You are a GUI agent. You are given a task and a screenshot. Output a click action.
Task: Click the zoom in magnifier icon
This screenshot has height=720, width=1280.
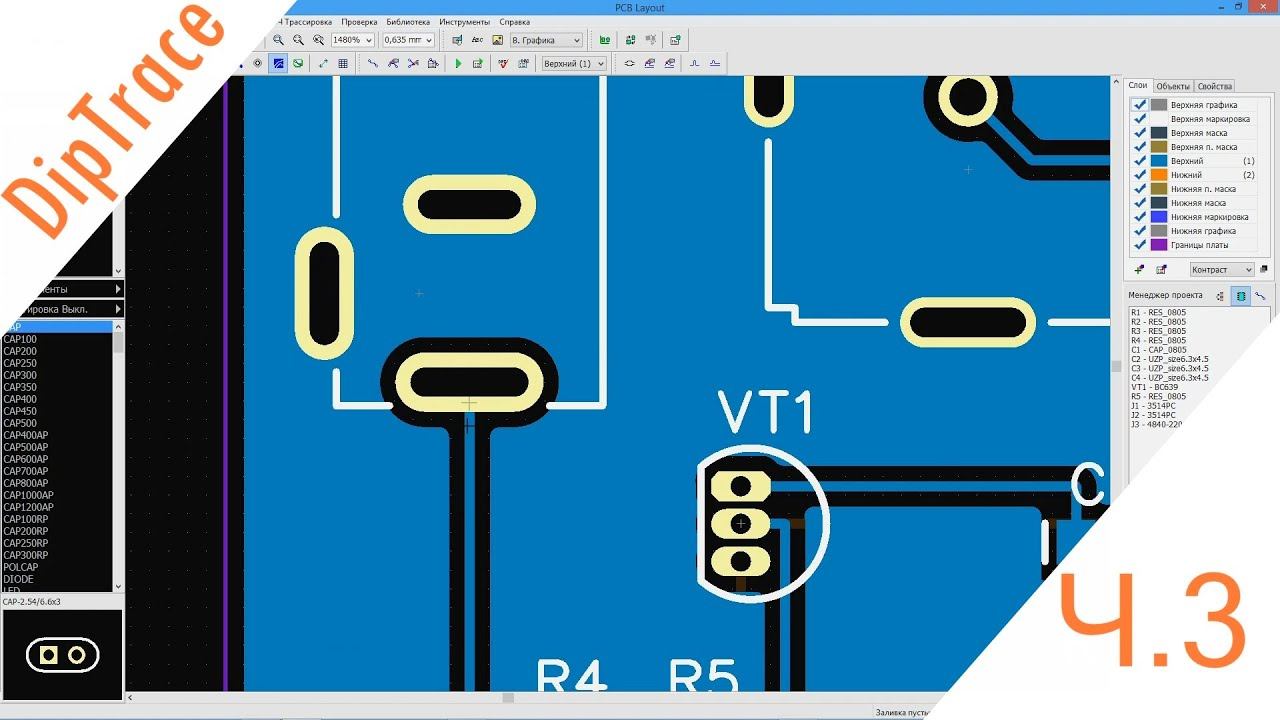pyautogui.click(x=278, y=40)
